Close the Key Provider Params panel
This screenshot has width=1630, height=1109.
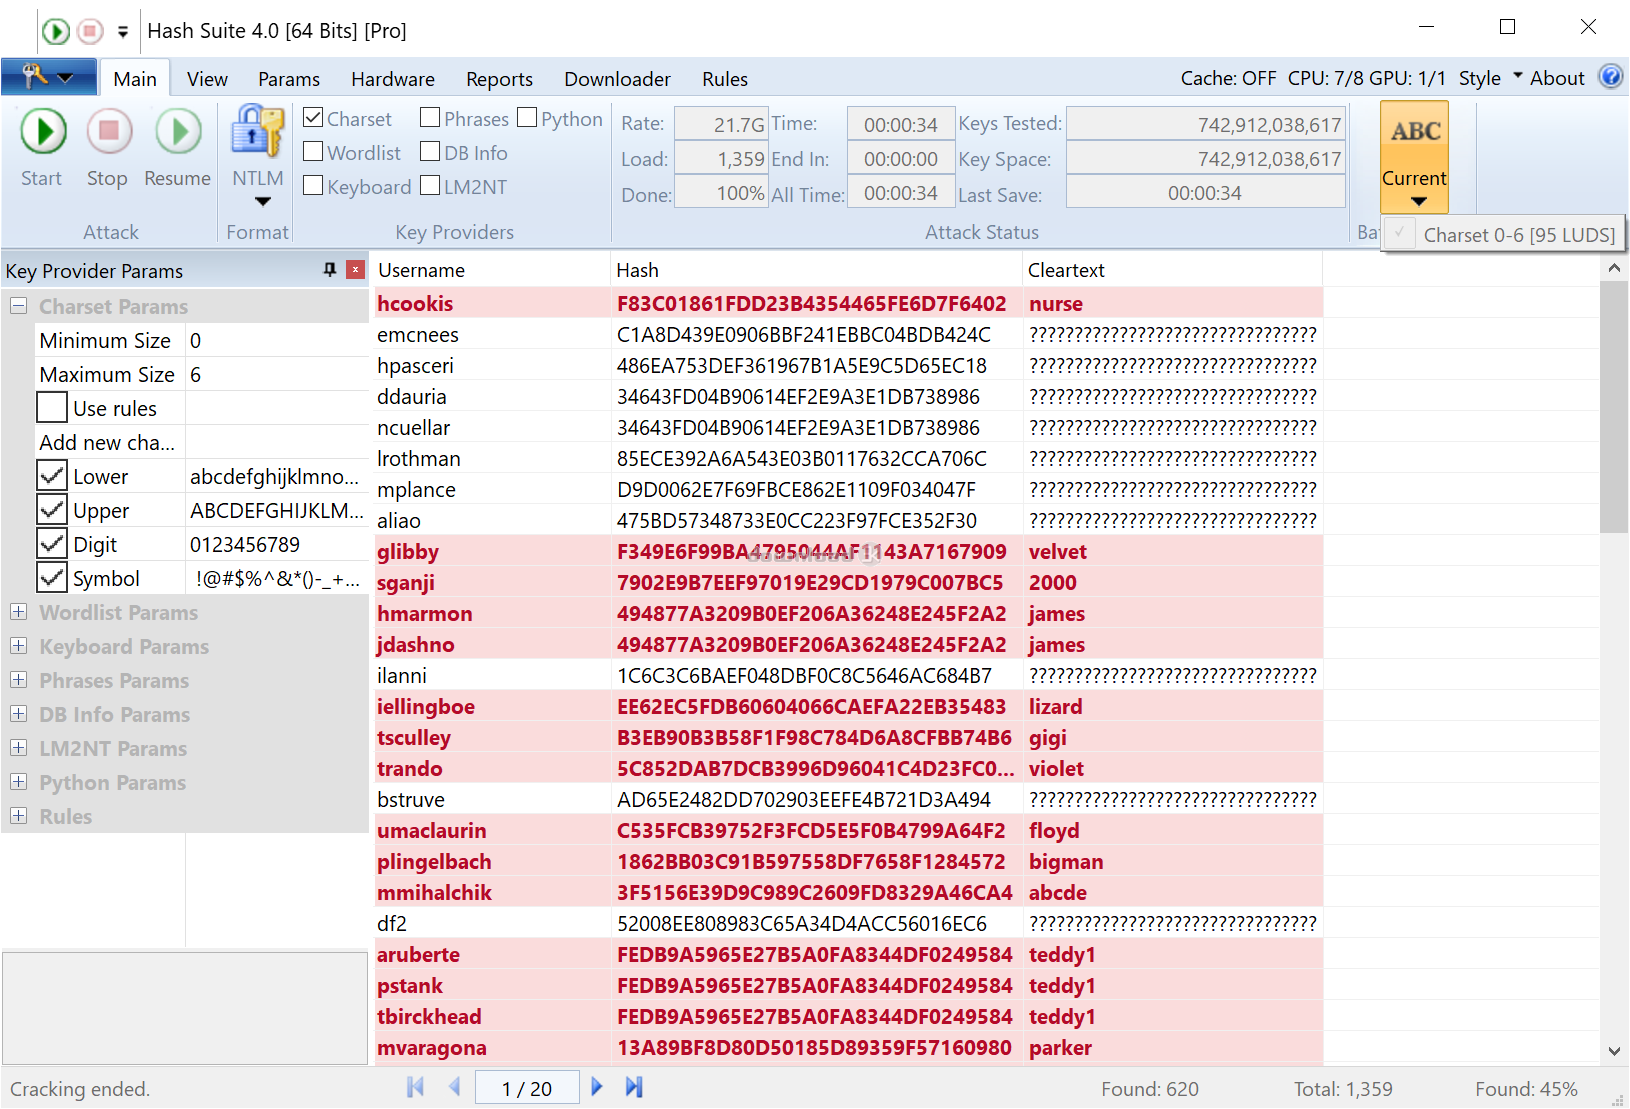pyautogui.click(x=355, y=270)
